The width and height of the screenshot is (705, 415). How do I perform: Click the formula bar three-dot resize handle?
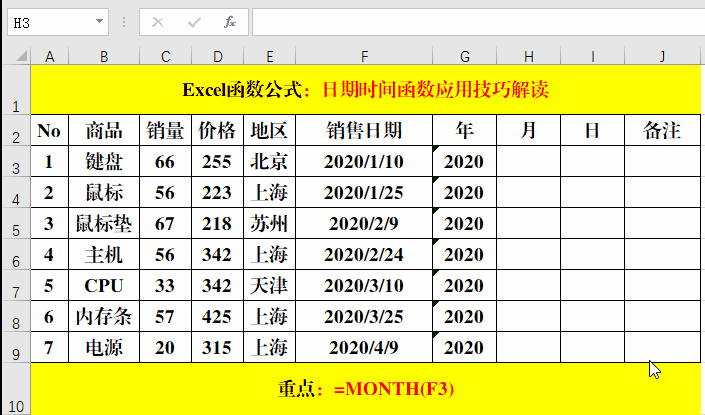coord(124,22)
